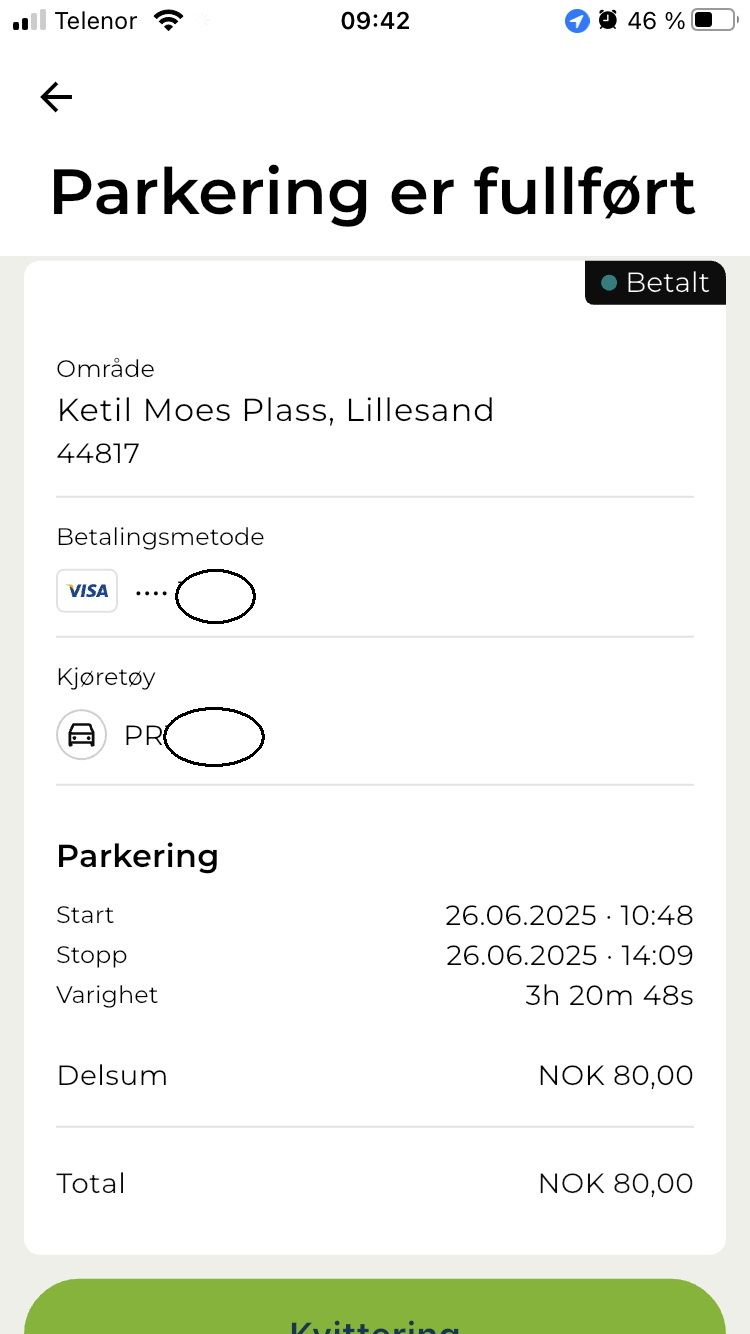This screenshot has height=1334, width=750.
Task: Tap the Kjøretøy label
Action: click(106, 677)
